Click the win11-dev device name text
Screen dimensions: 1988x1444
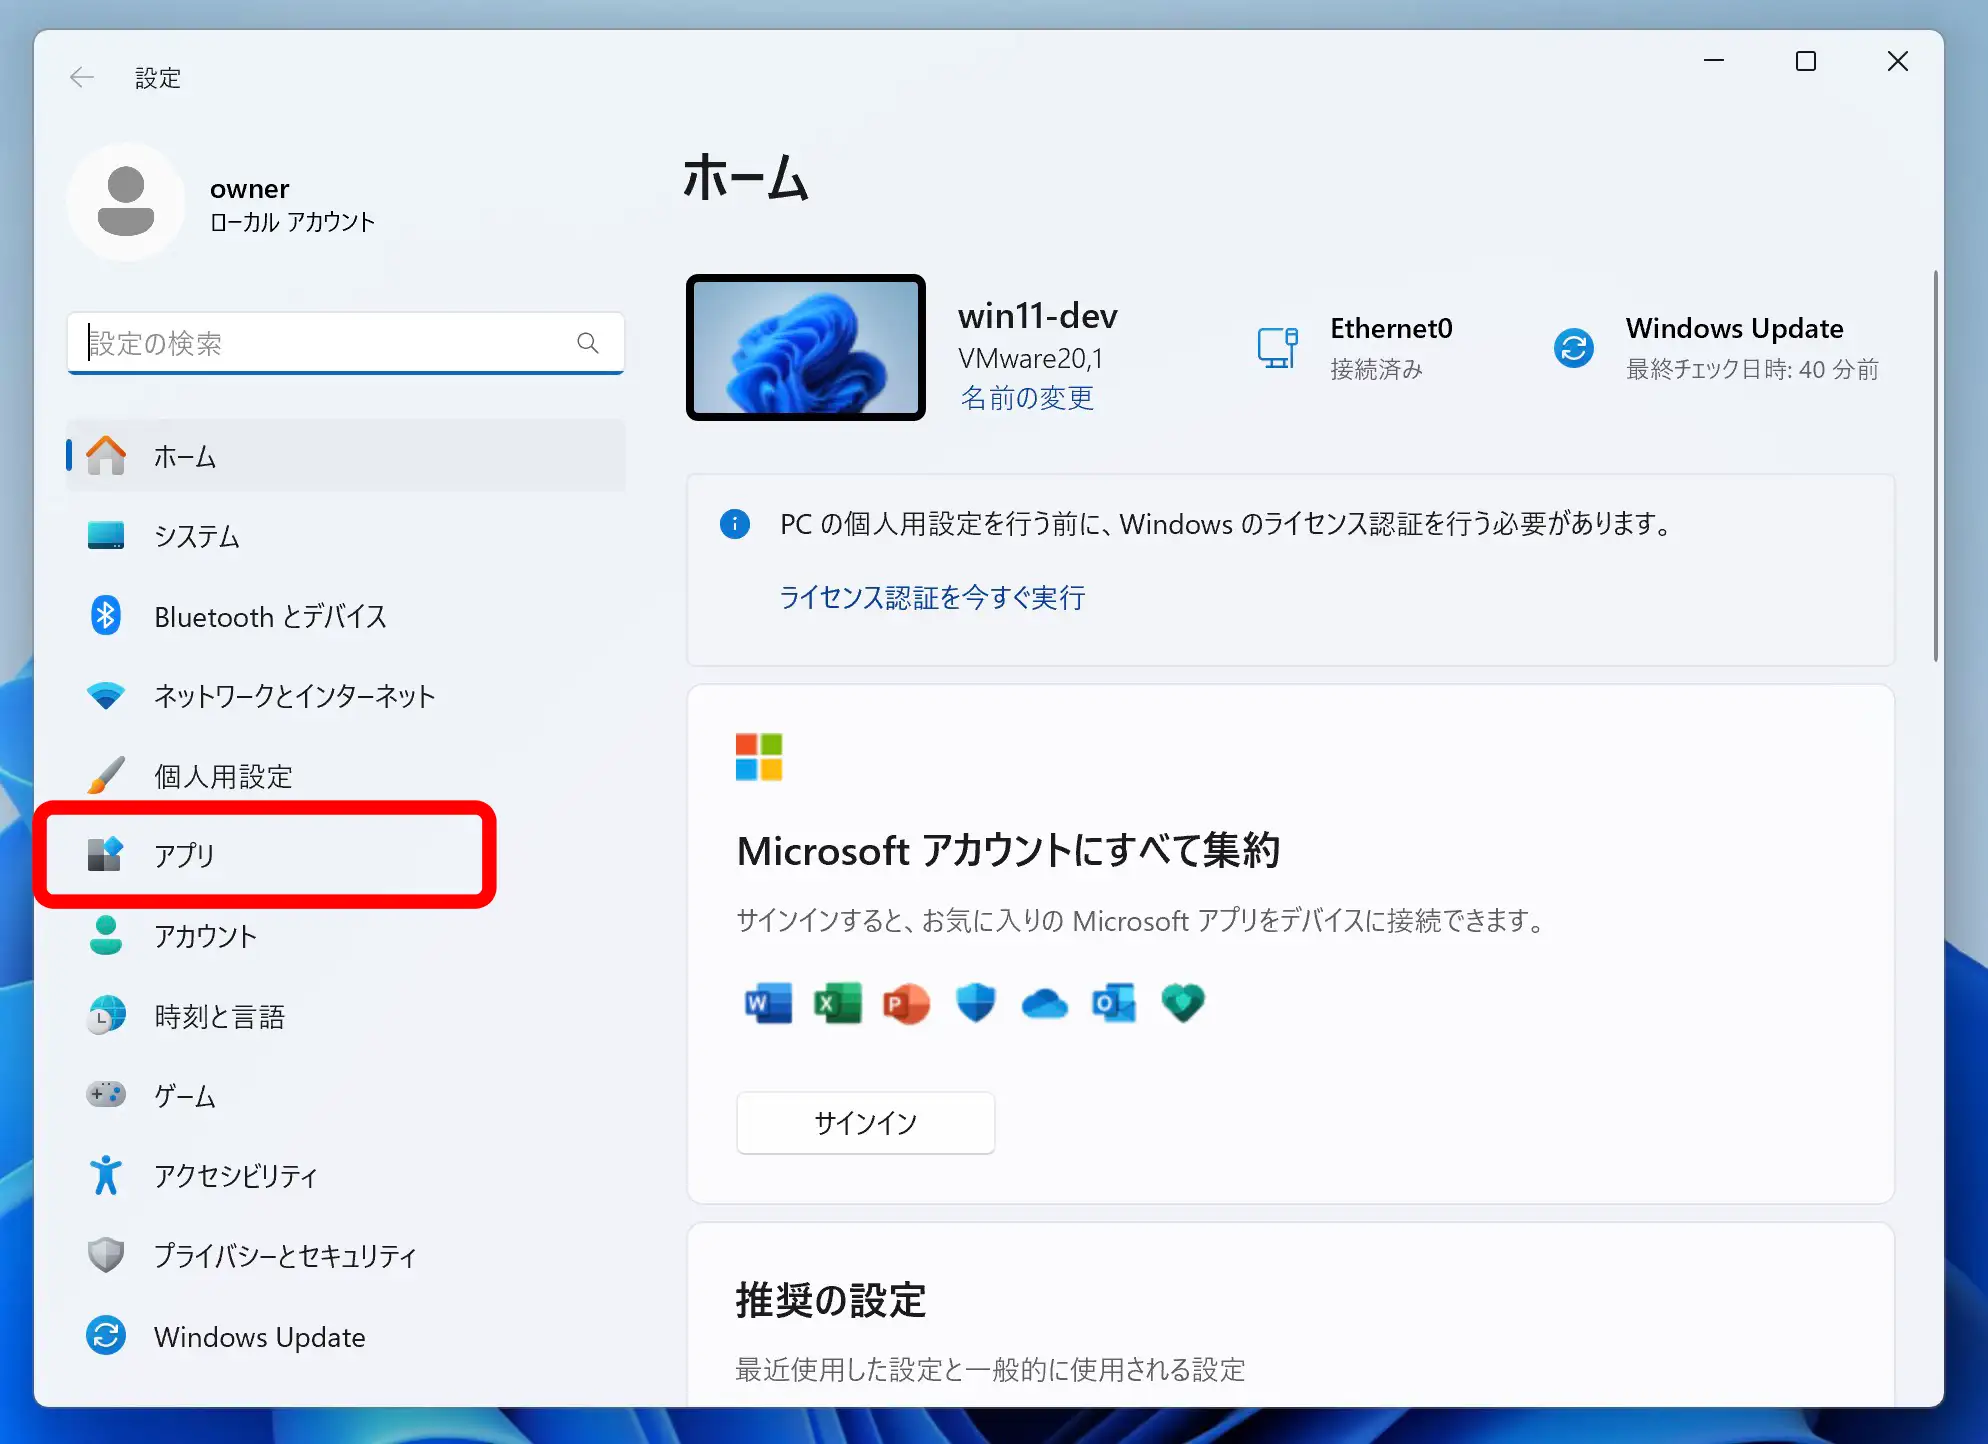(1038, 316)
